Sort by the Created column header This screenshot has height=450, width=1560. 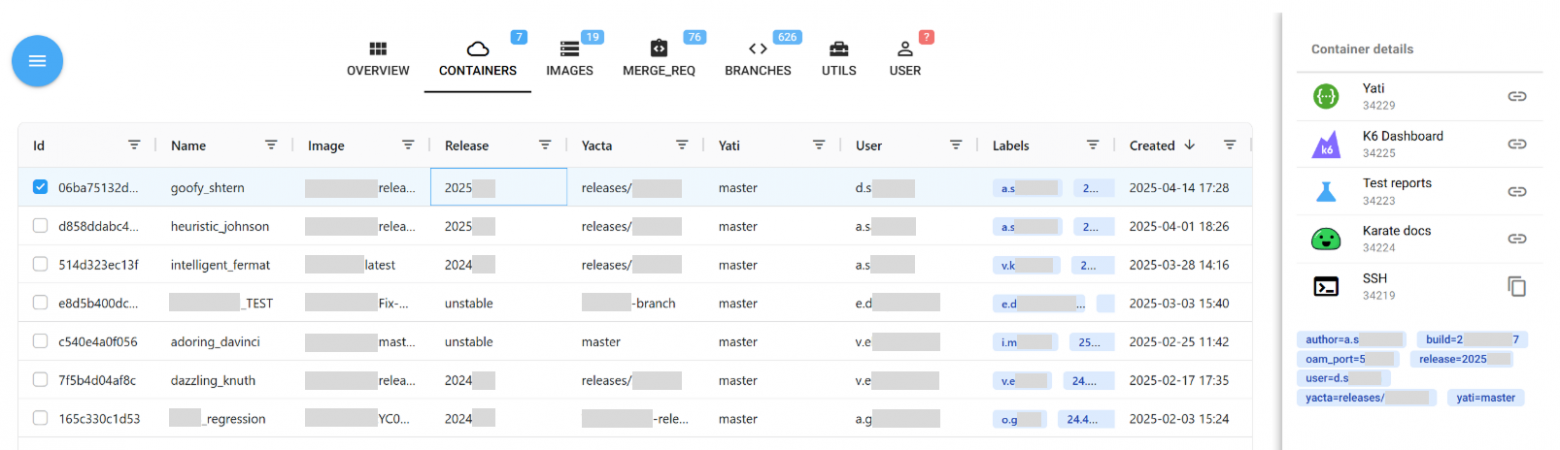(x=1152, y=145)
